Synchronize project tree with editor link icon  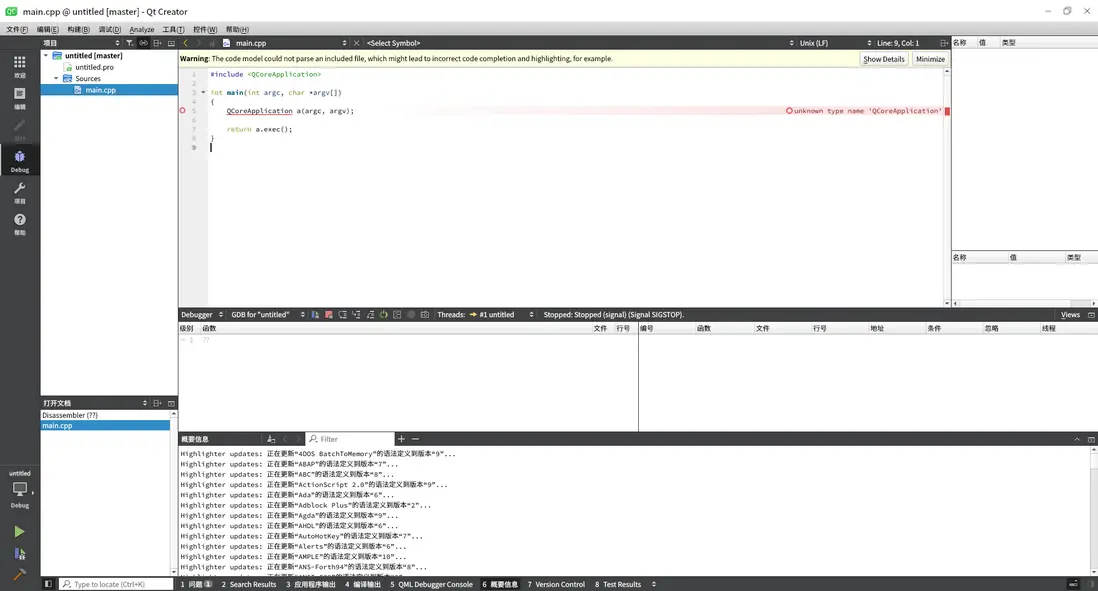144,43
